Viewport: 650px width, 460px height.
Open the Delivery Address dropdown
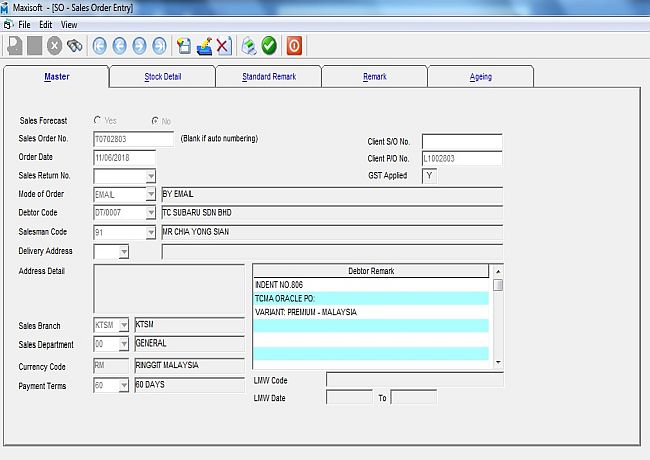tap(123, 252)
